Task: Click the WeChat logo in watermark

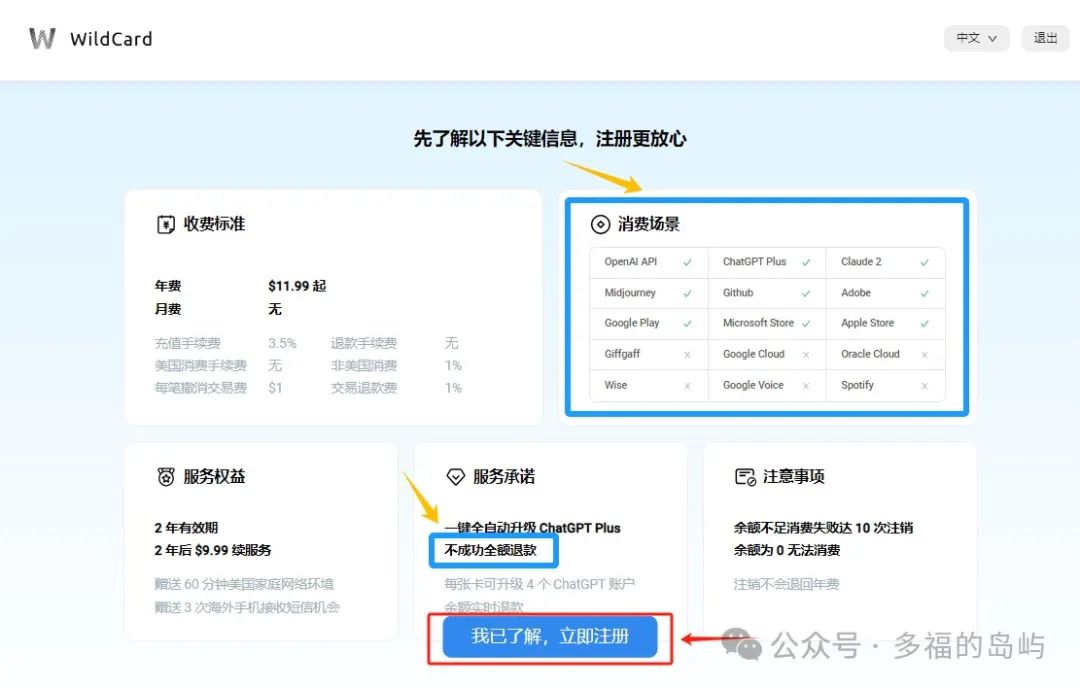Action: click(741, 645)
